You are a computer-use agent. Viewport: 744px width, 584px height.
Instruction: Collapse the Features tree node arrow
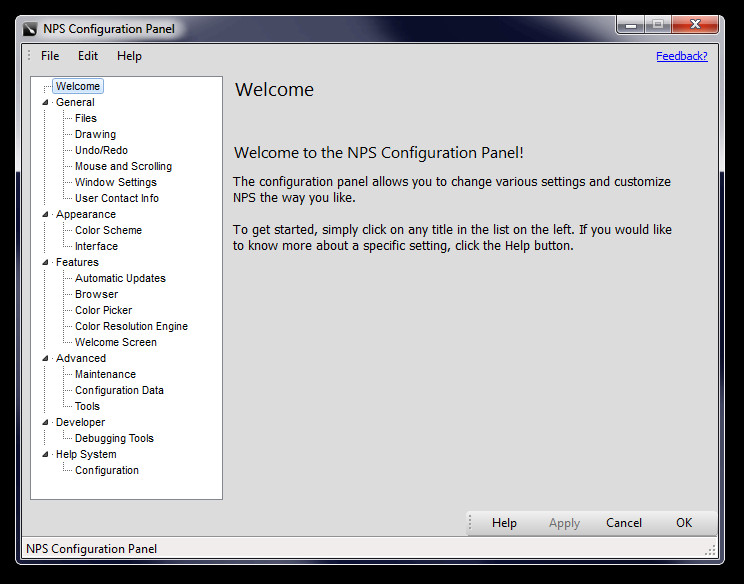(x=45, y=262)
